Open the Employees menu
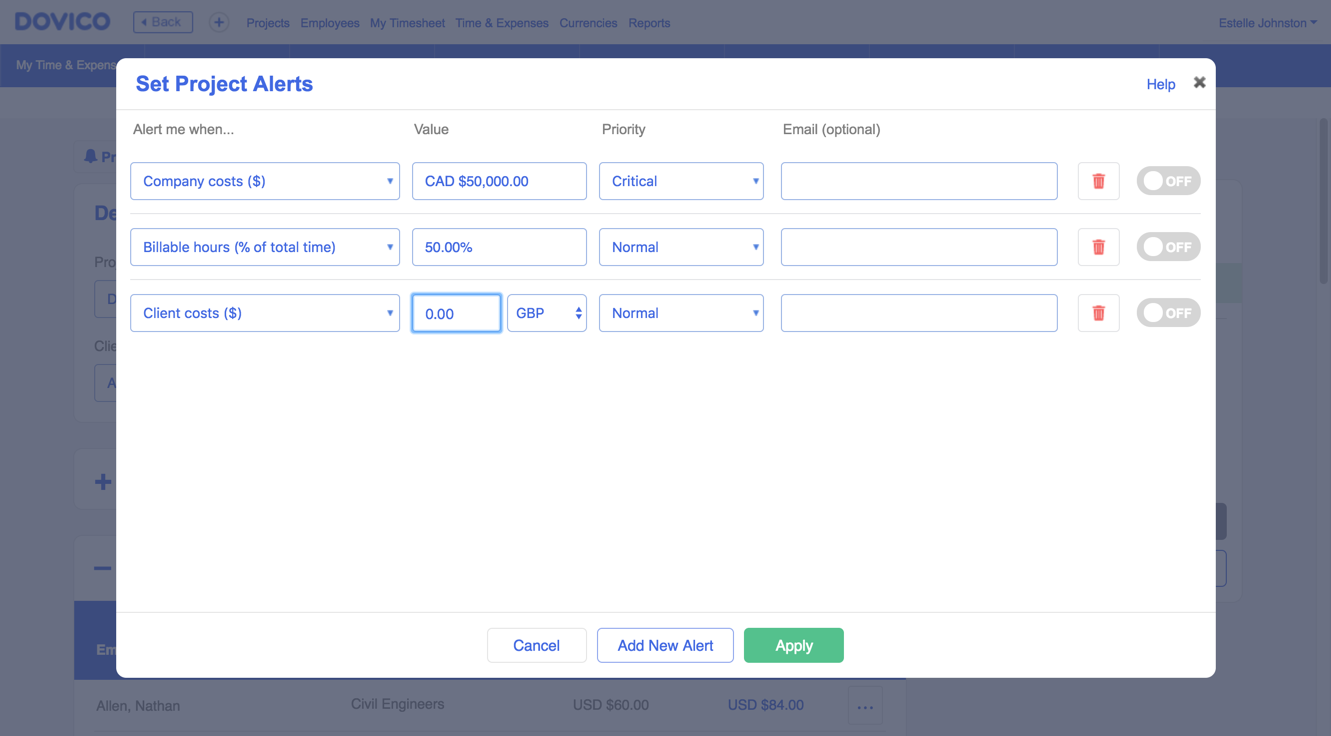Image resolution: width=1331 pixels, height=736 pixels. click(330, 23)
